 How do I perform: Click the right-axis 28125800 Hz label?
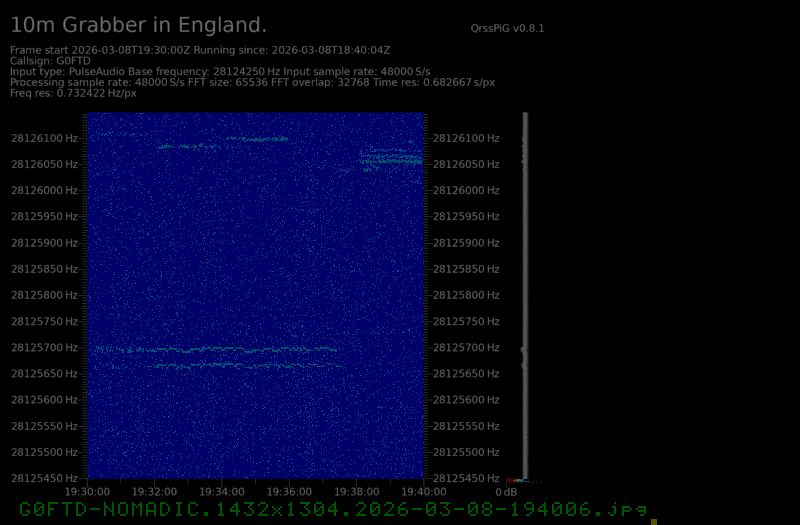(465, 295)
